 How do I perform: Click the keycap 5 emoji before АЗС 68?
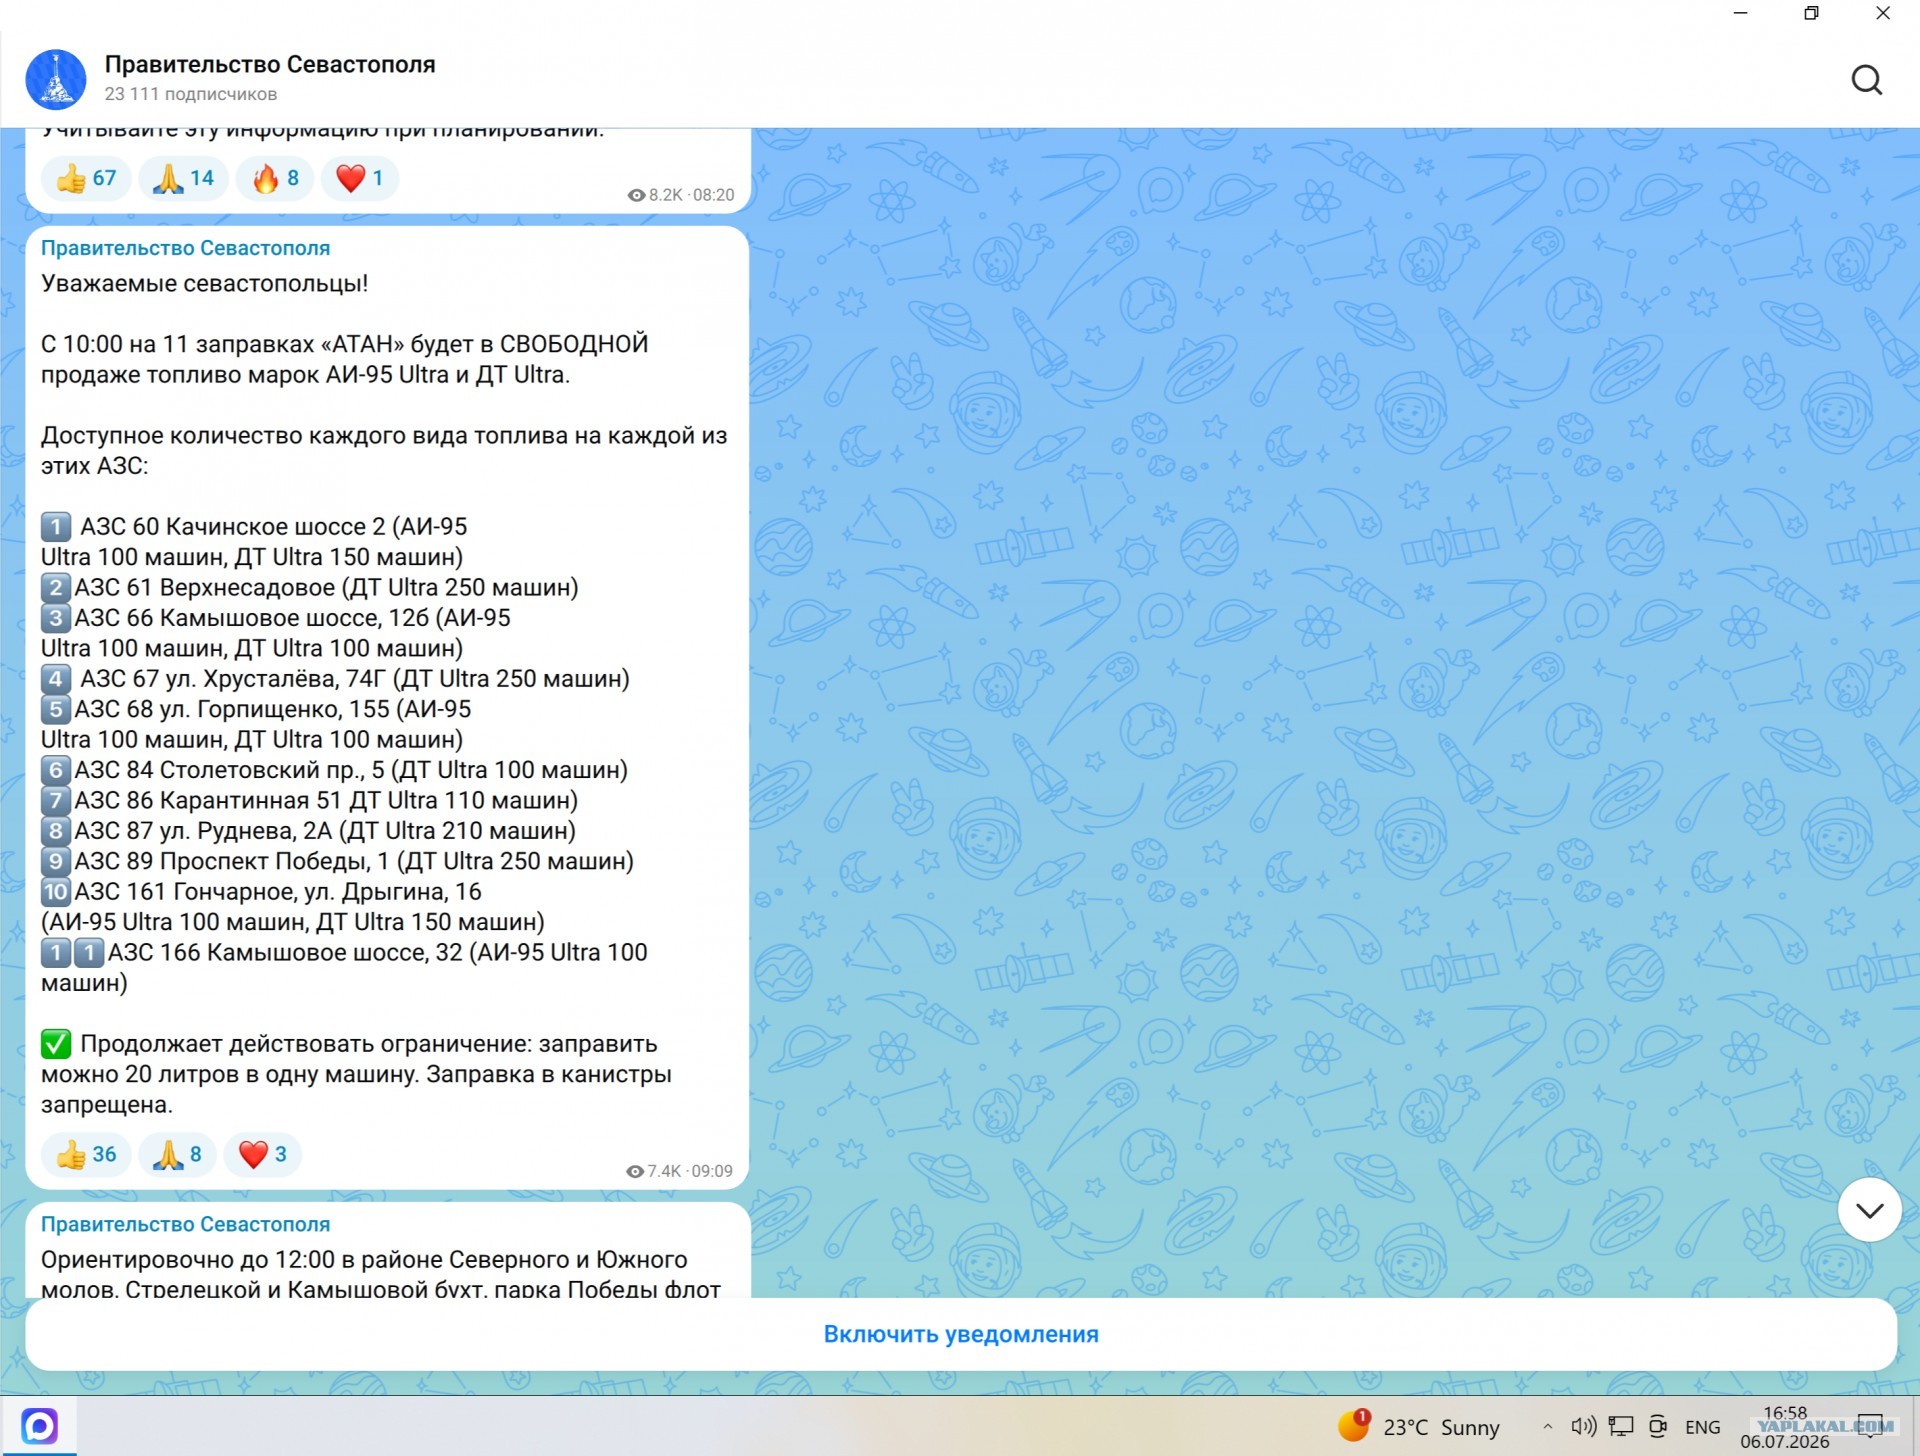click(x=56, y=709)
